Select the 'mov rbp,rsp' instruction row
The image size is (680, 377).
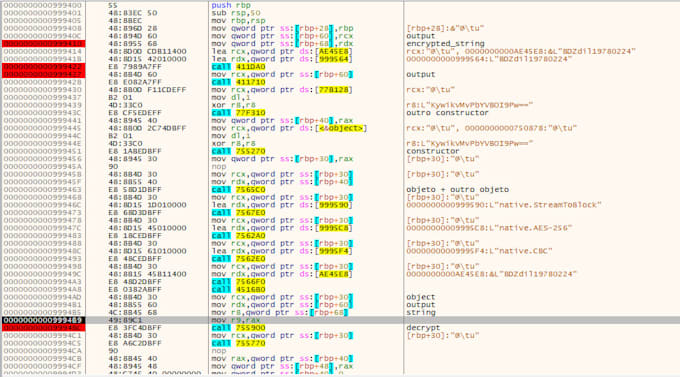tap(238, 20)
